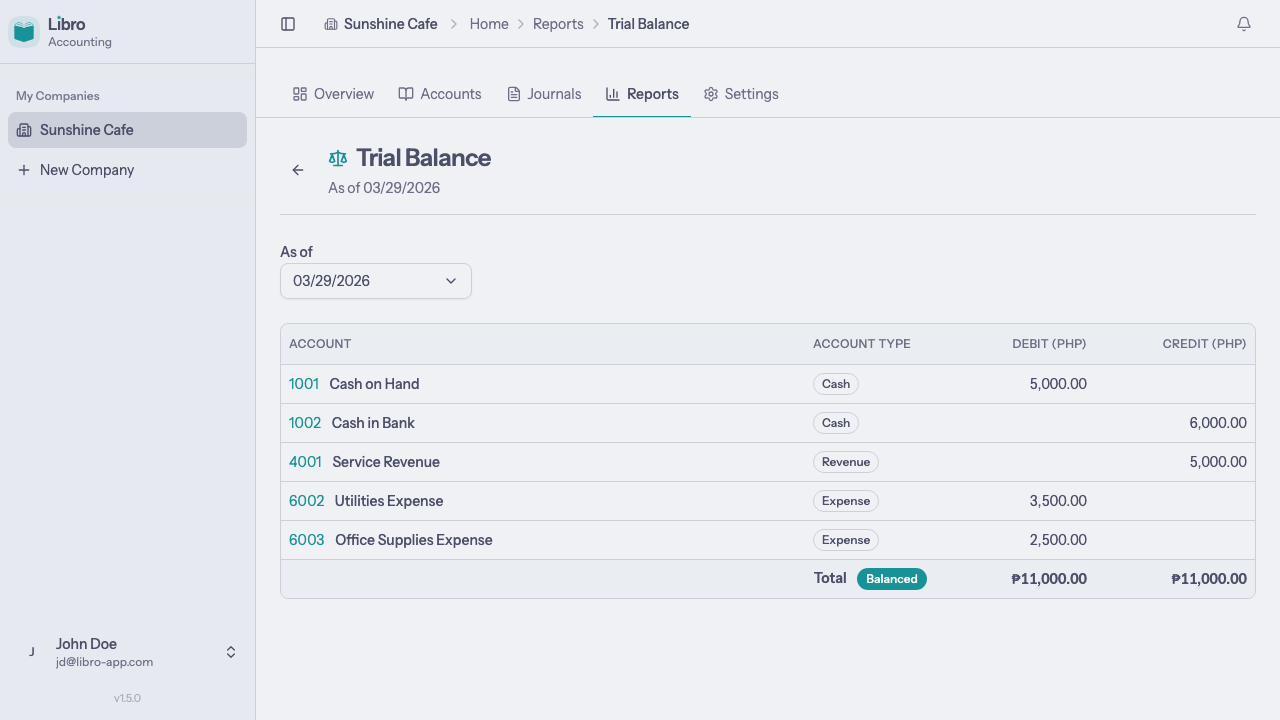This screenshot has width=1280, height=720.
Task: Open the notifications bell
Action: pos(1243,23)
